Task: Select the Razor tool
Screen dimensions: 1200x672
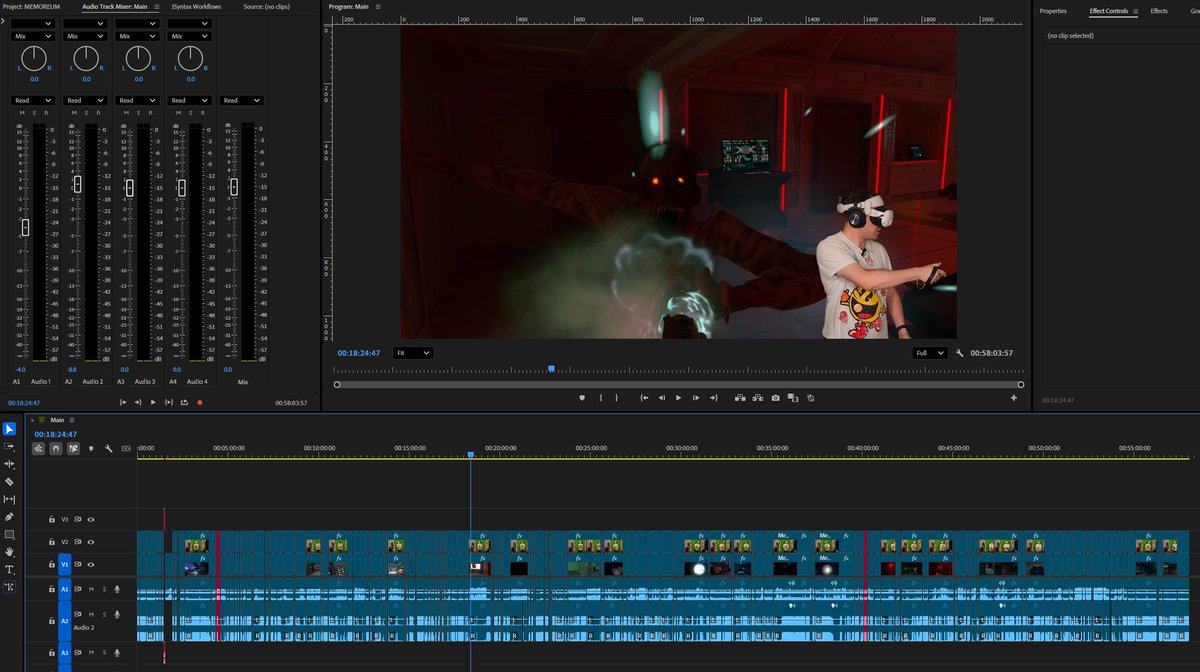Action: click(x=10, y=481)
